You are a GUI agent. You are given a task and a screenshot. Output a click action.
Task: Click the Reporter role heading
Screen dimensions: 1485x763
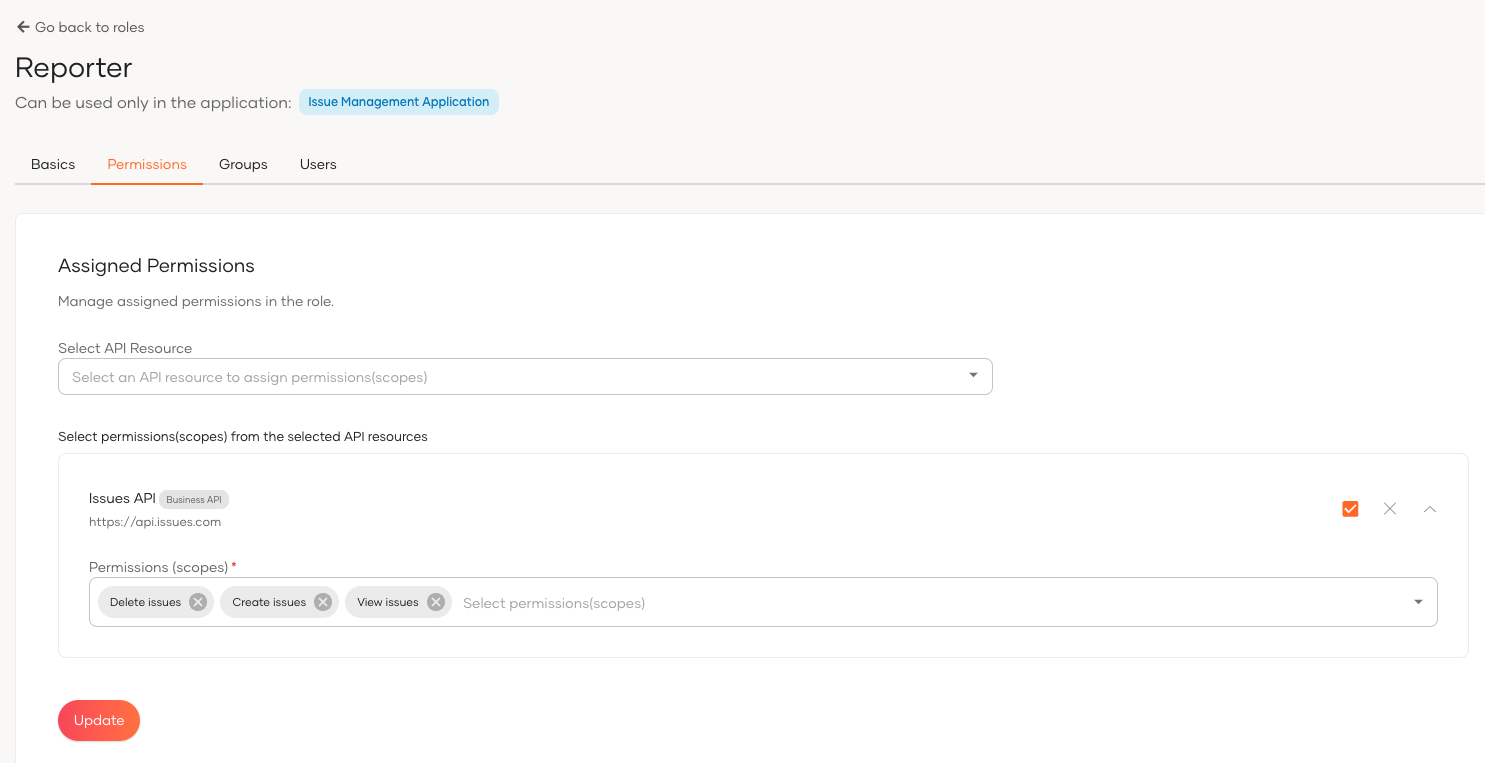74,68
